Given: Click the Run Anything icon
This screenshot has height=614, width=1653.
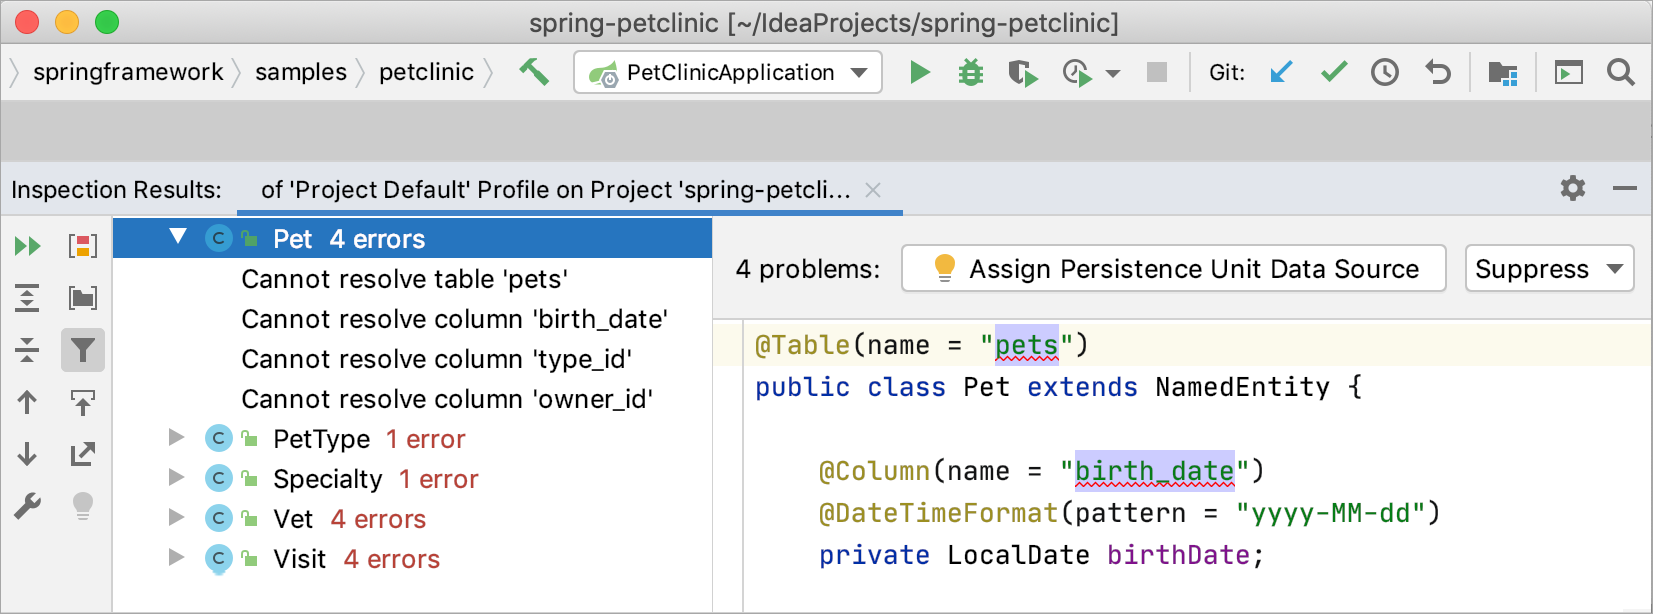Looking at the screenshot, I should (x=1569, y=72).
